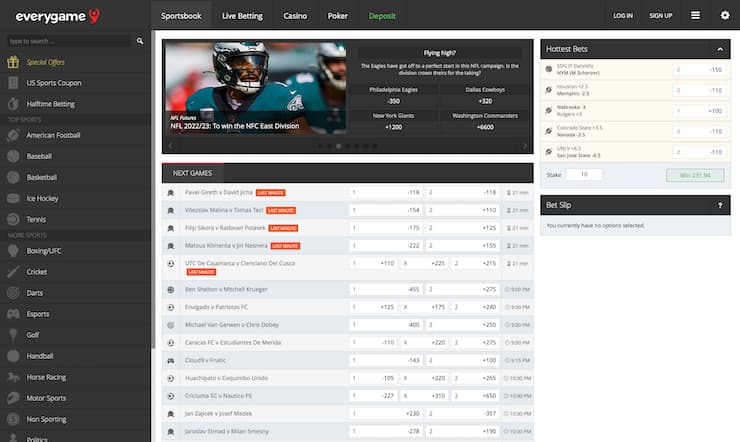The height and width of the screenshot is (442, 740).
Task: Open the Deposit tab
Action: point(382,16)
